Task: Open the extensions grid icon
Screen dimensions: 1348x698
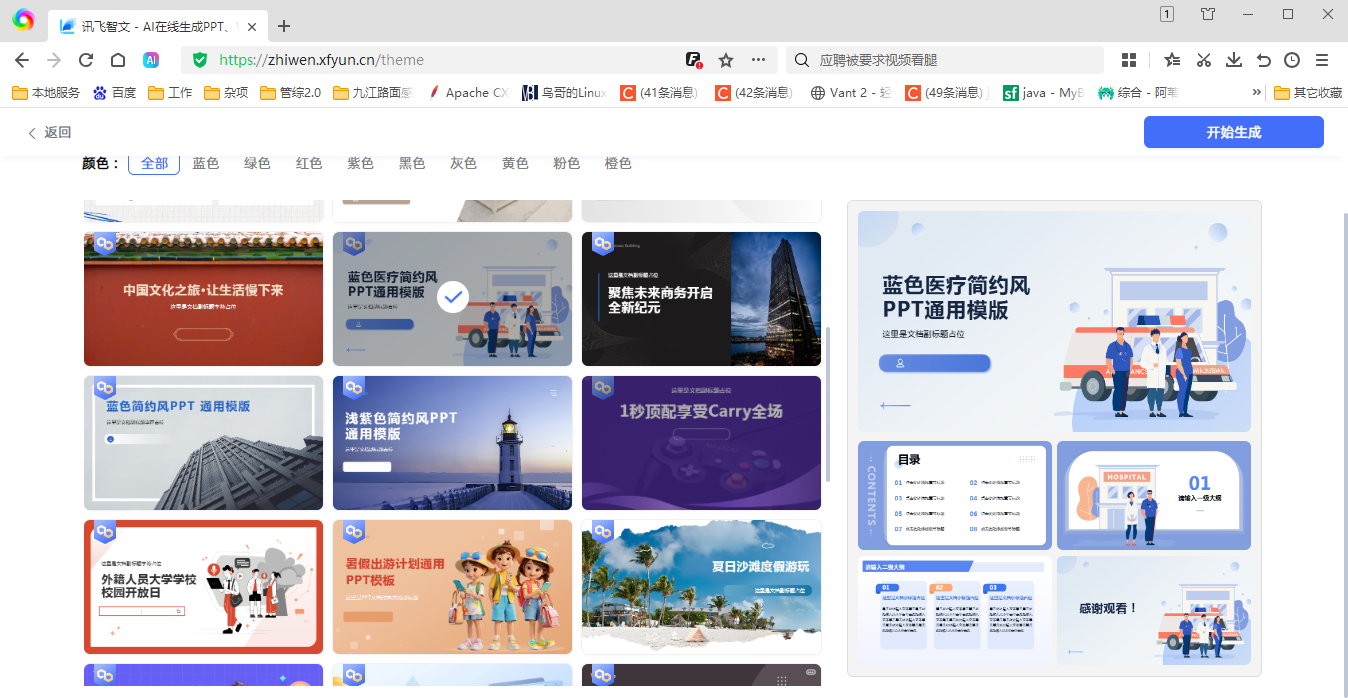Action: (1129, 60)
